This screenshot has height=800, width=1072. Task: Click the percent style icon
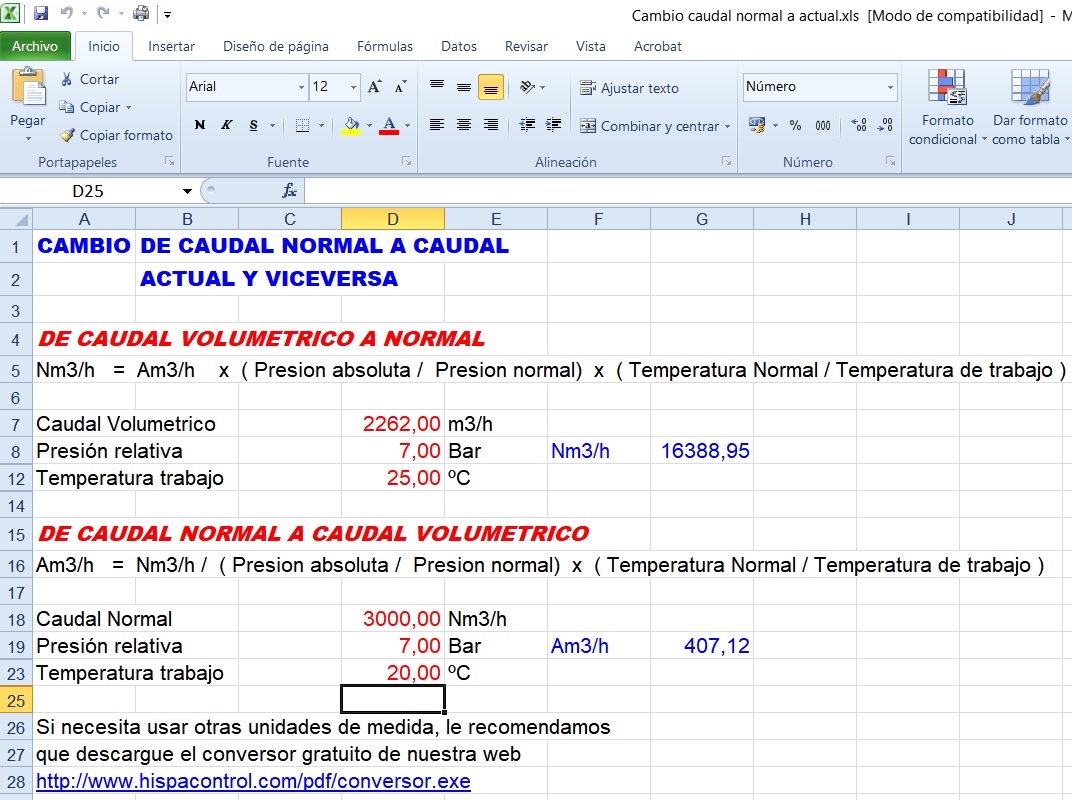[x=795, y=125]
